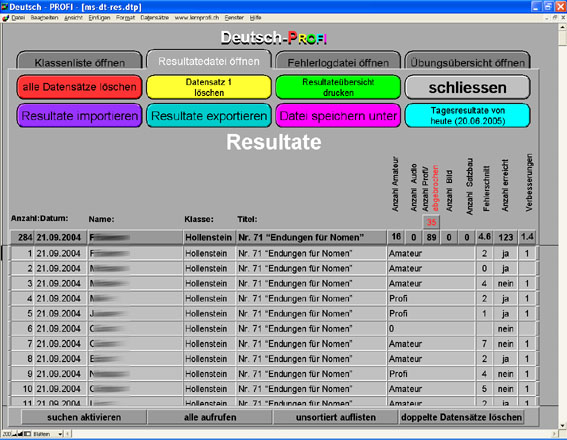Click purple Resultate importieren button

(x=80, y=116)
